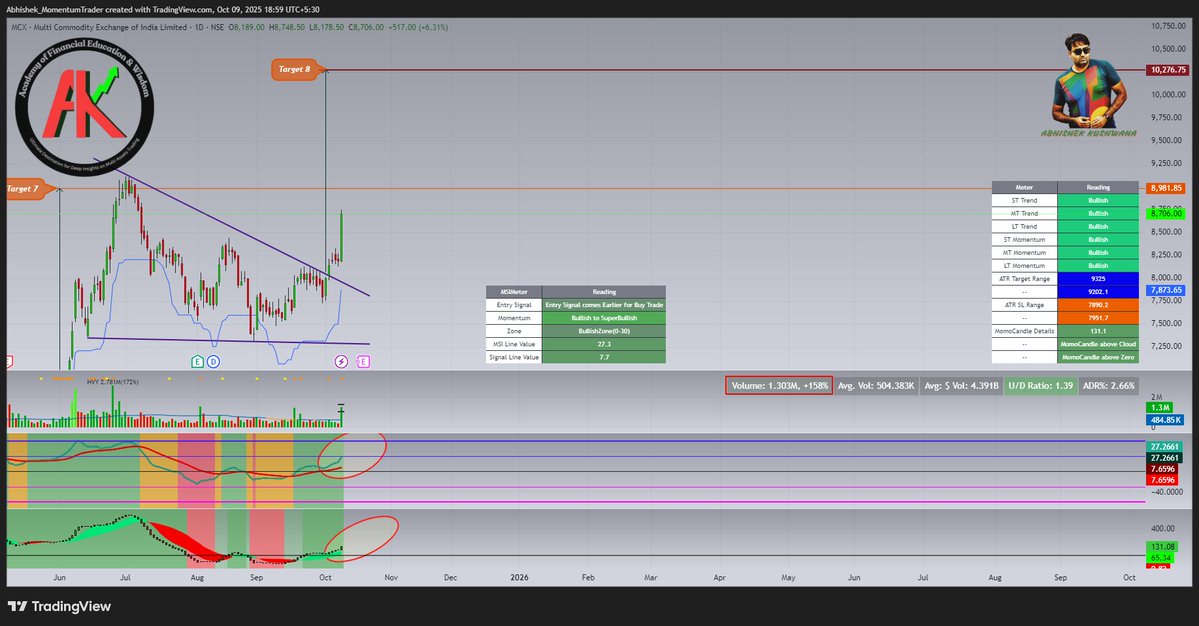Click the Avg. Vol: 504.383K box

876,386
